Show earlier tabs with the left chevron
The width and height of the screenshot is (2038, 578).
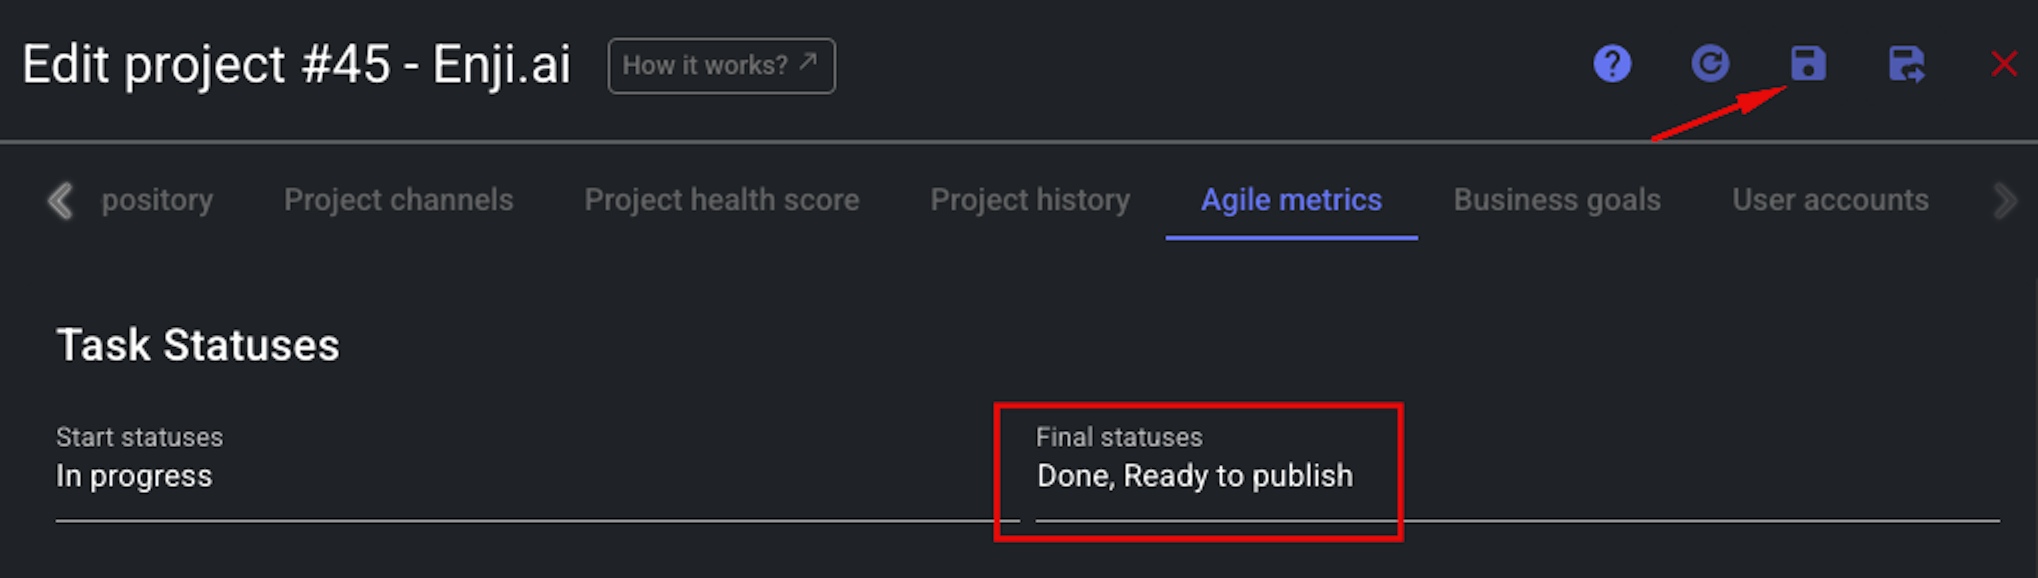pyautogui.click(x=60, y=200)
